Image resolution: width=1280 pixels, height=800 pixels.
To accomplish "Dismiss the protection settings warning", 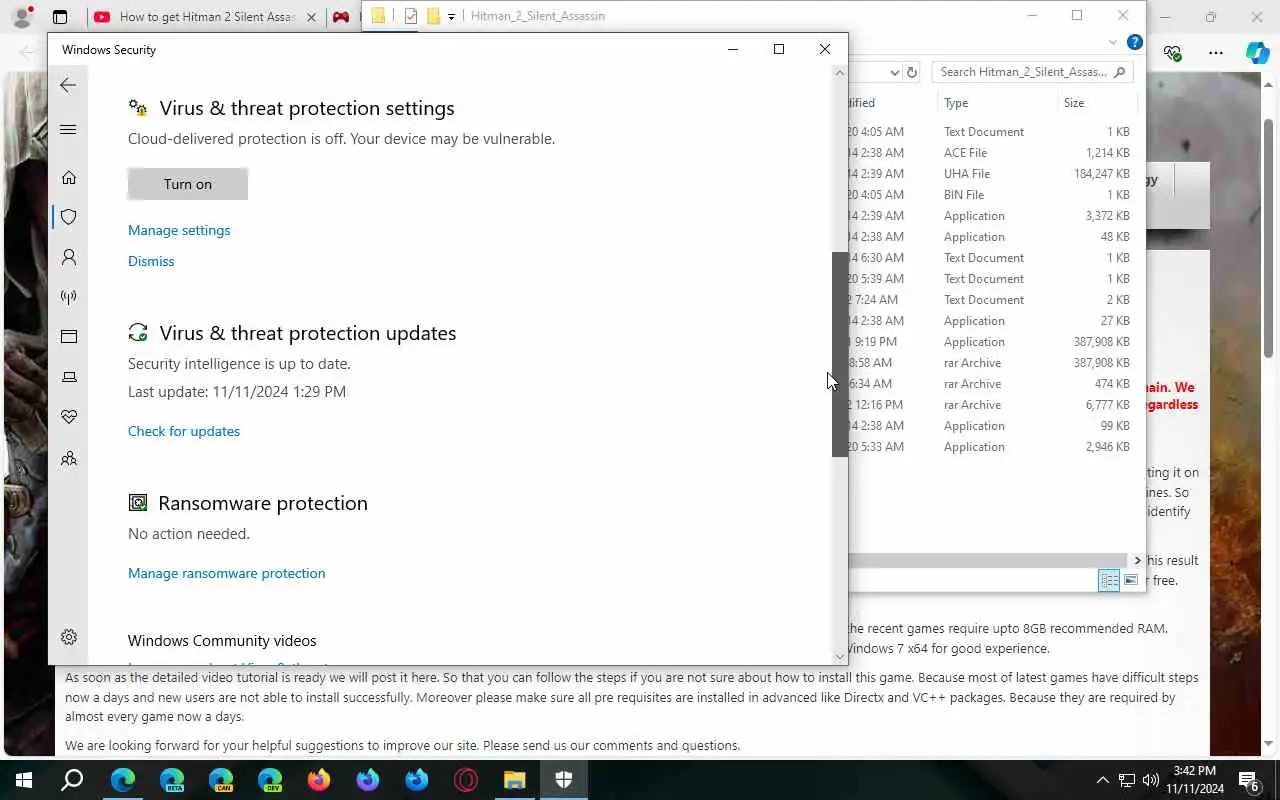I will [151, 261].
